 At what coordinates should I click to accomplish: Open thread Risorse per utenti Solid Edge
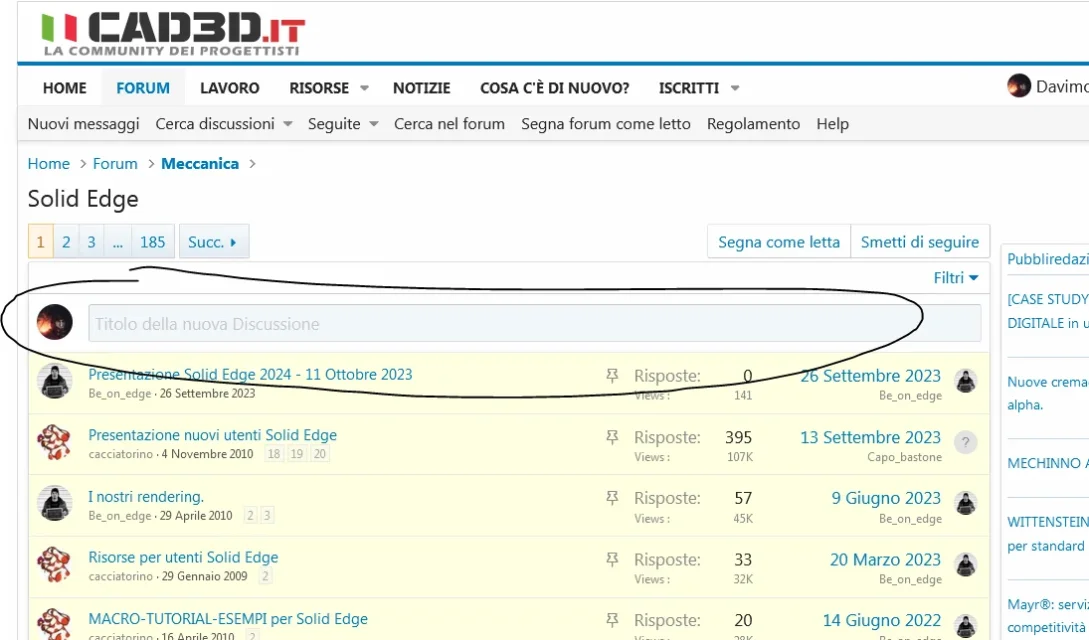coord(183,557)
